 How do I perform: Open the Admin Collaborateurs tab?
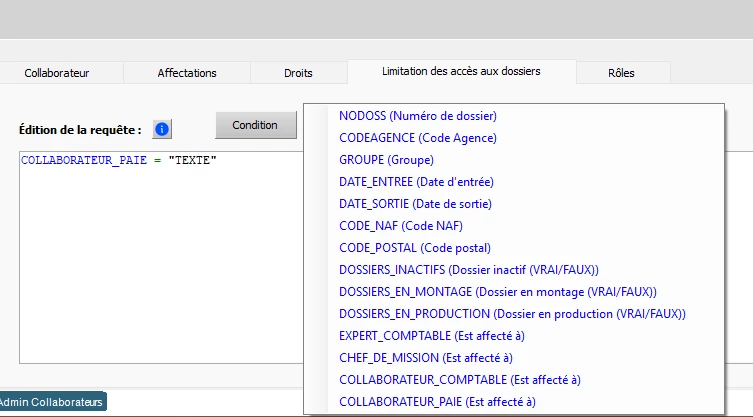click(52, 402)
